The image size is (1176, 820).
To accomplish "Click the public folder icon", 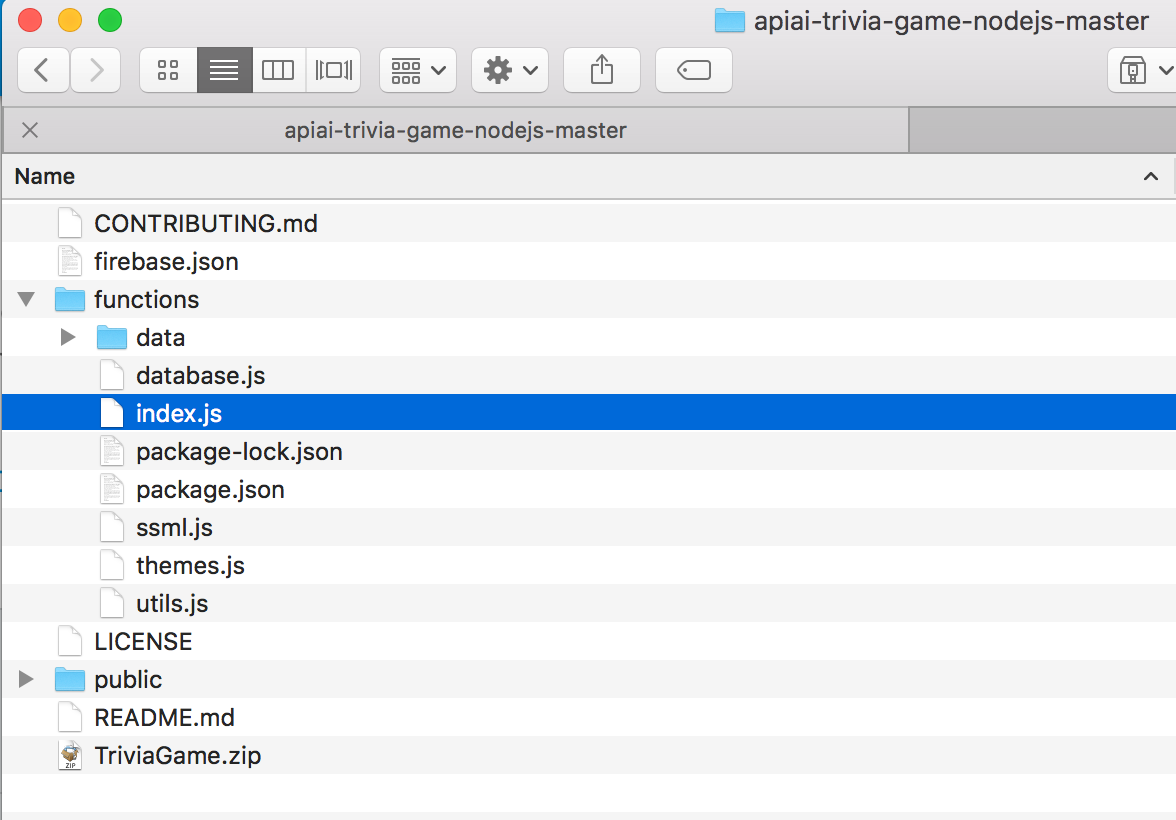I will pyautogui.click(x=70, y=680).
